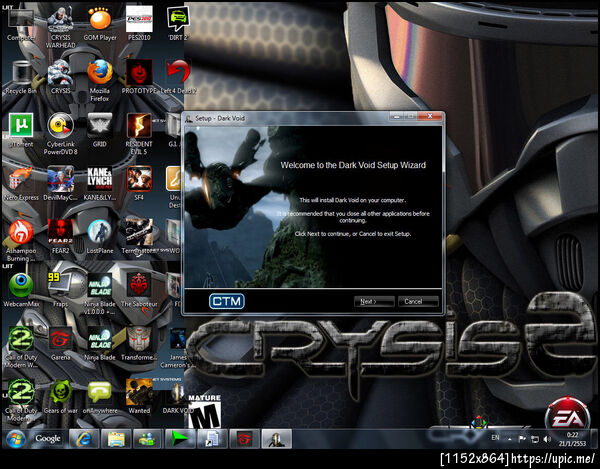Click the volume speaker tray icon

click(547, 439)
